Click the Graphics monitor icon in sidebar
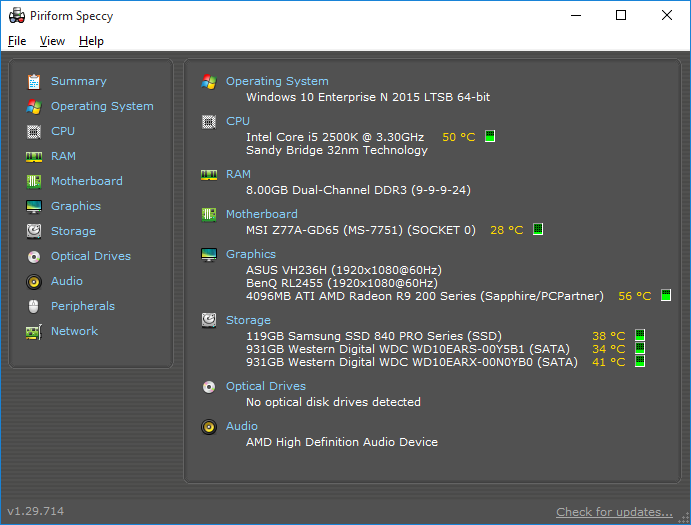The image size is (691, 525). click(34, 207)
